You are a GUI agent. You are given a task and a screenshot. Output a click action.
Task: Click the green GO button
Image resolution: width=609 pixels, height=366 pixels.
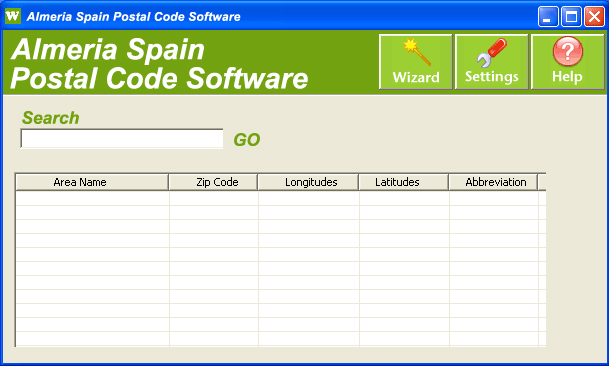click(x=247, y=140)
